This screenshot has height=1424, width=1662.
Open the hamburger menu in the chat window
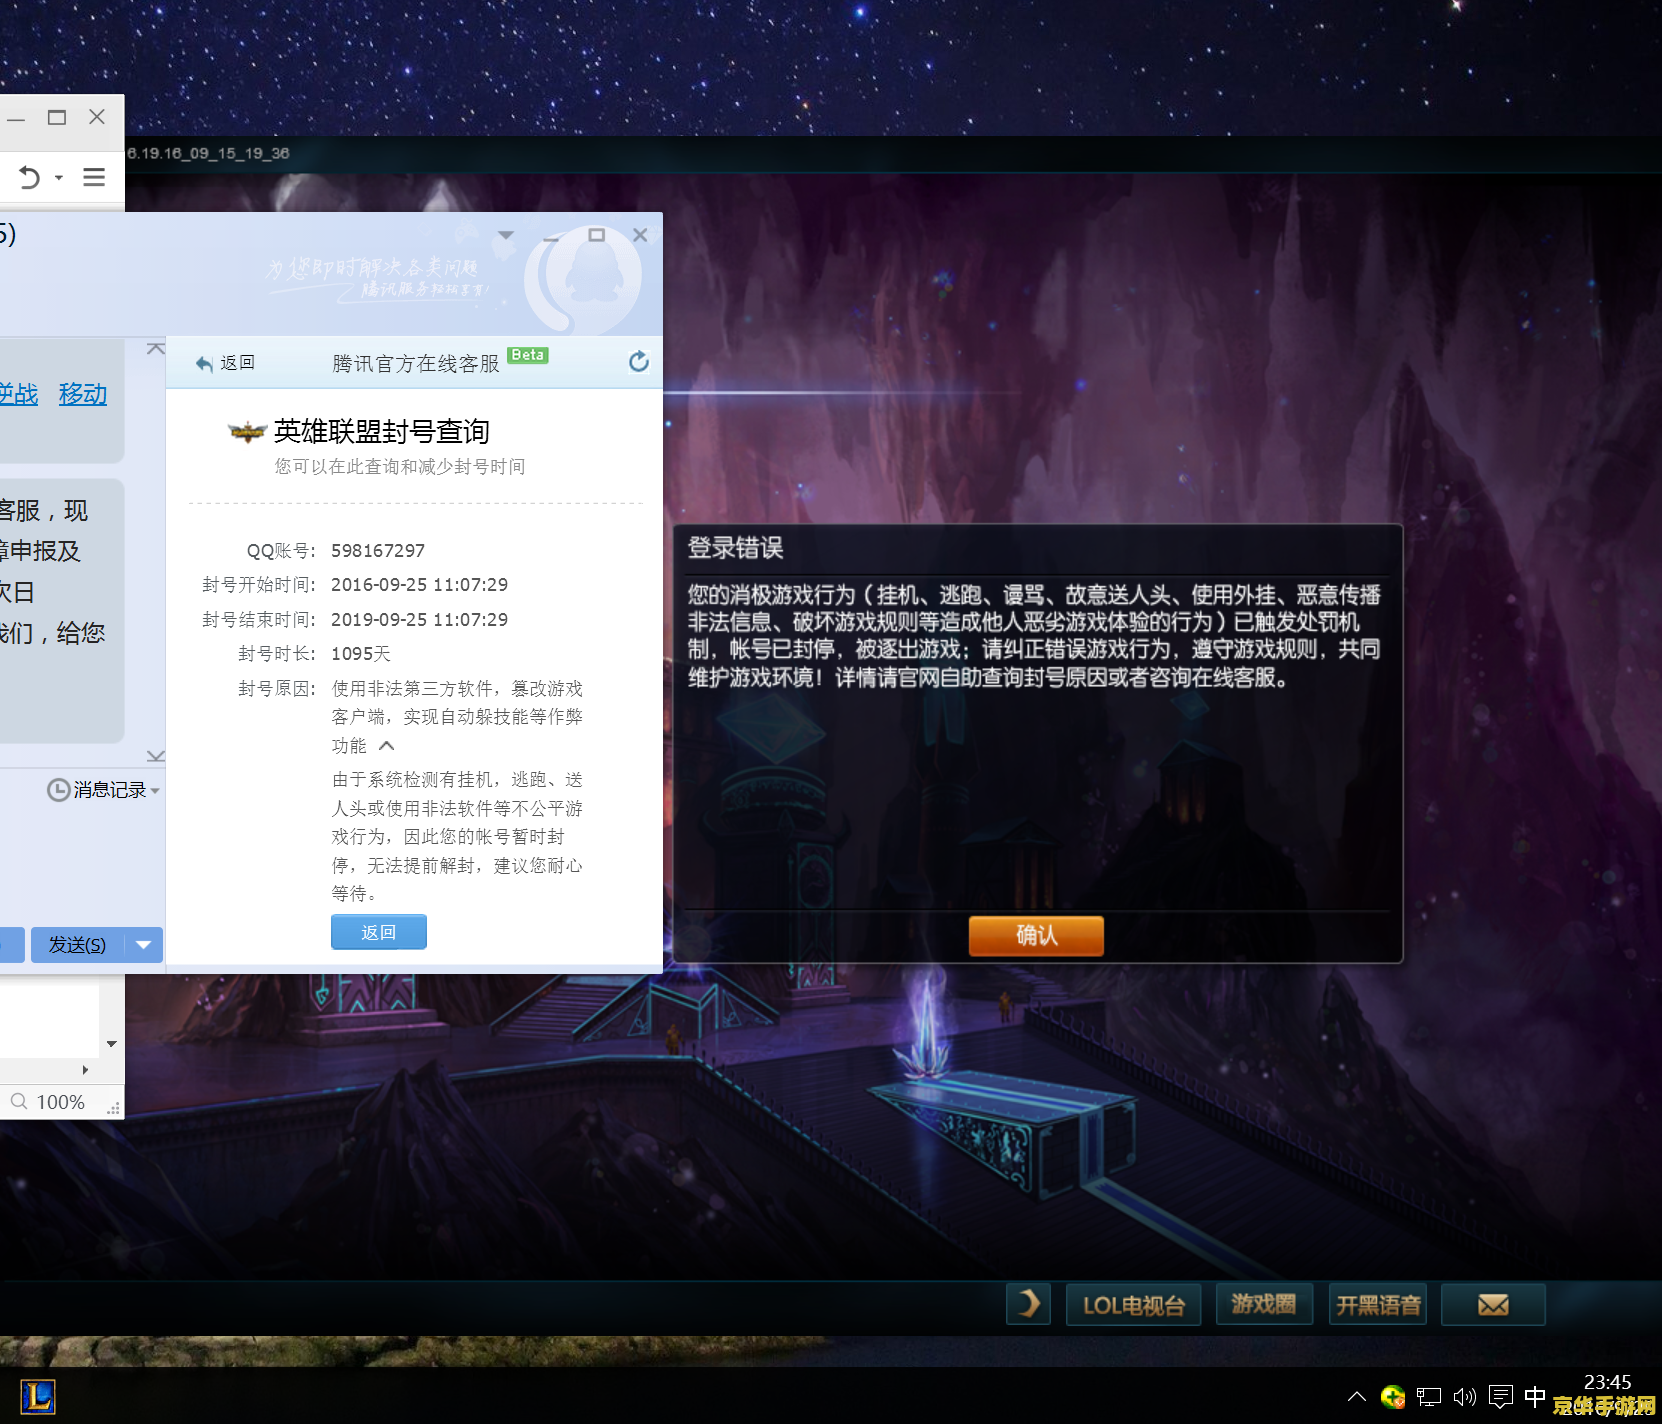[94, 177]
